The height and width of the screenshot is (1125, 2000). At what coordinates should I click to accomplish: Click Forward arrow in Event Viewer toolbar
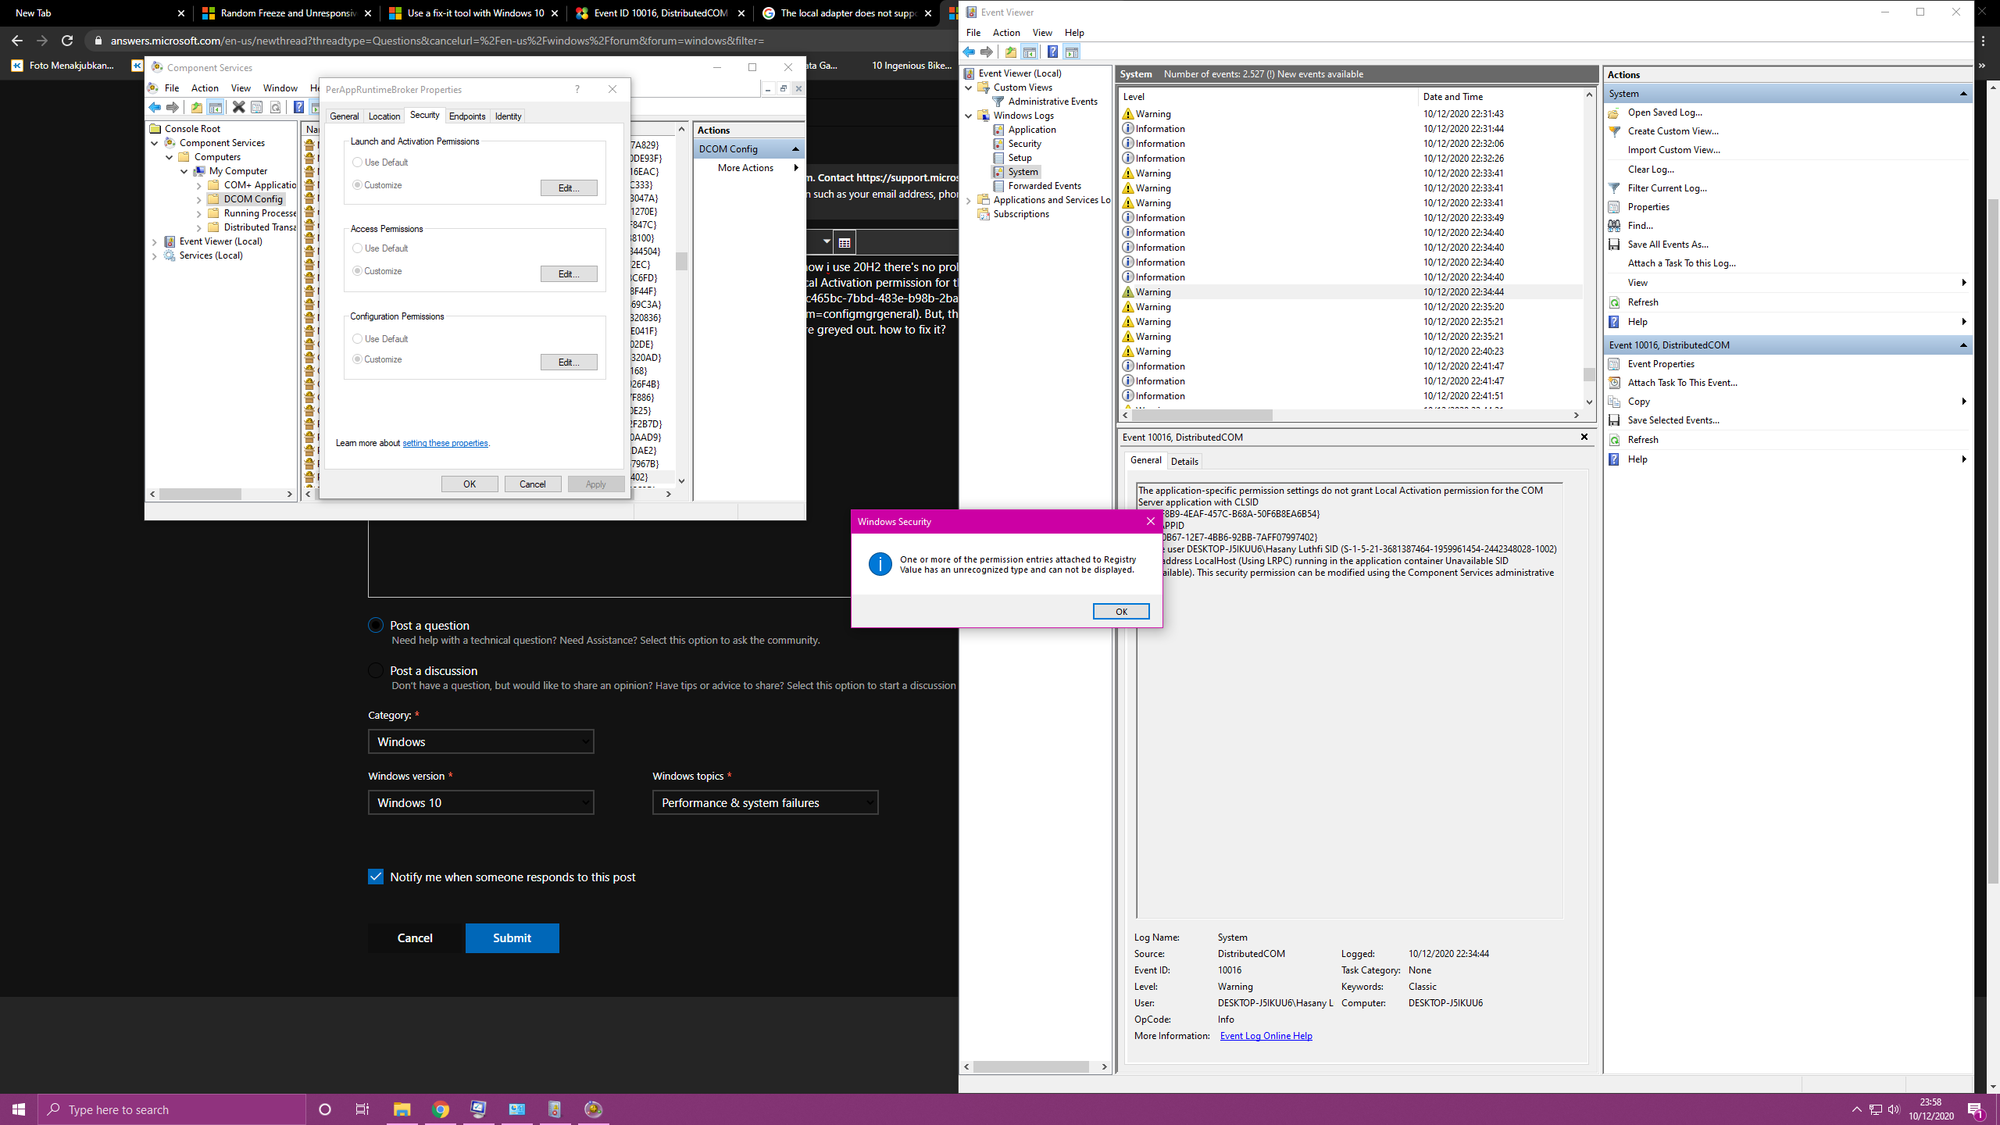click(987, 52)
